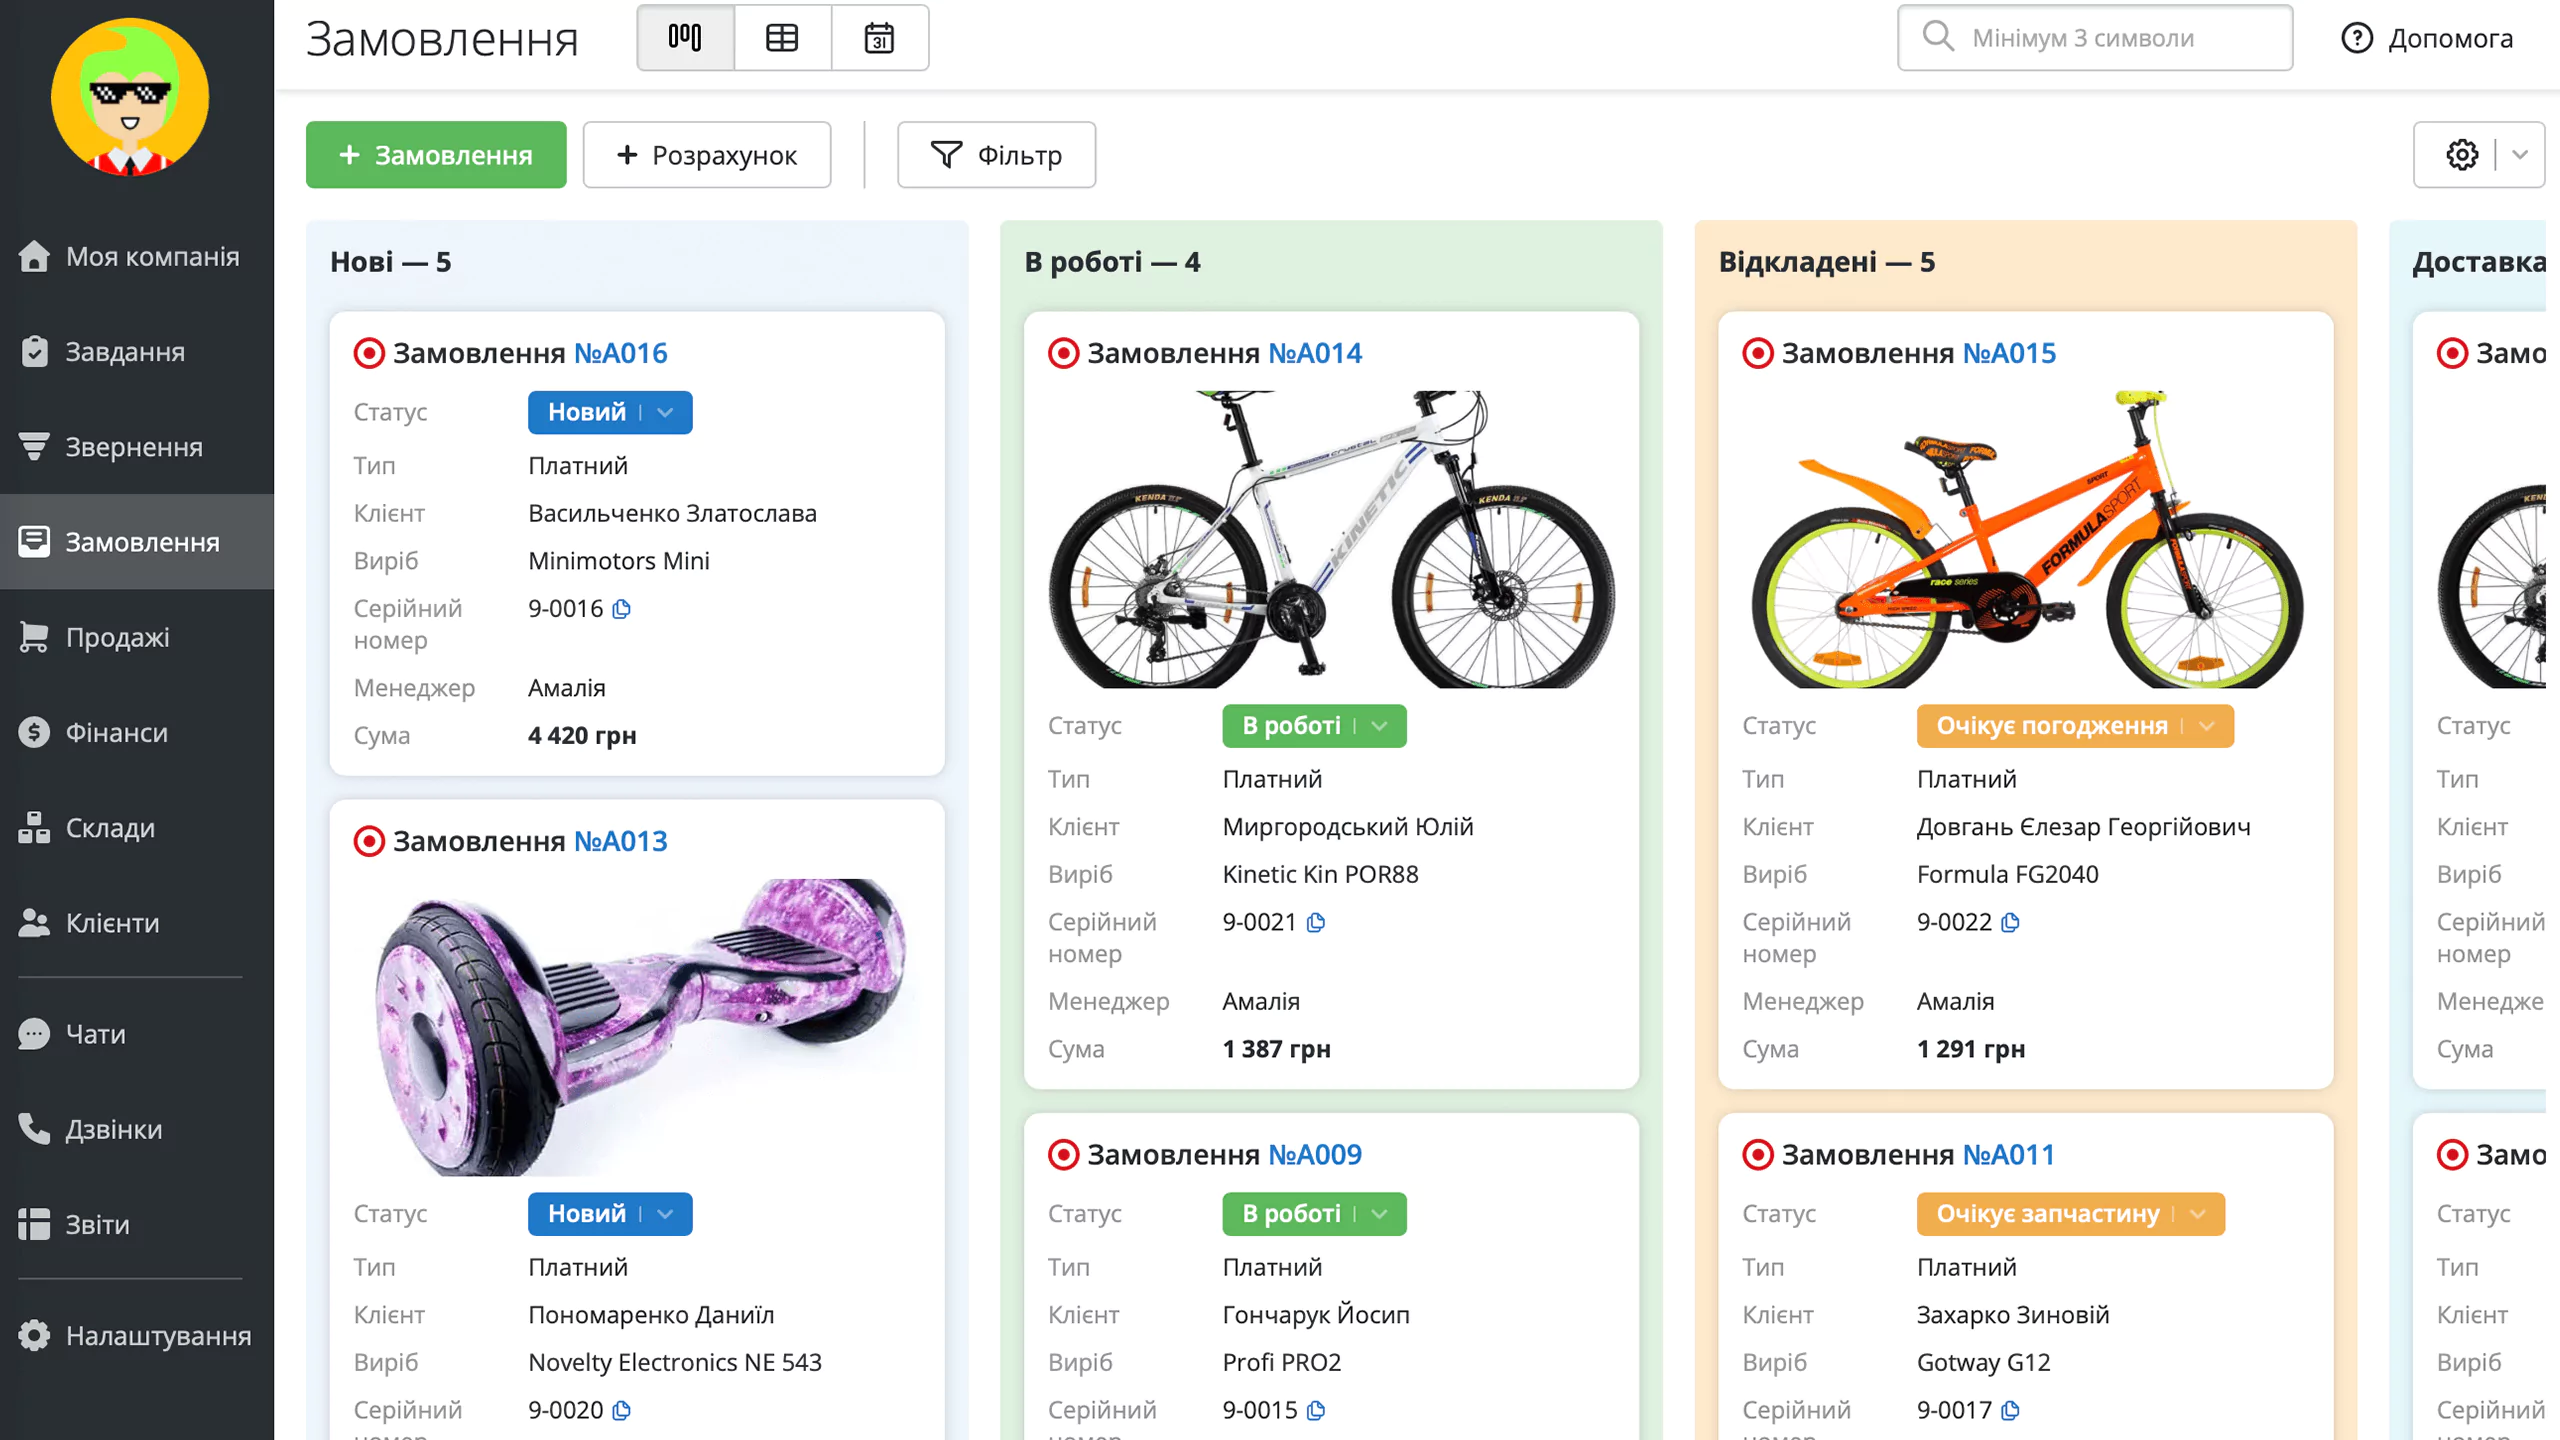Change status Новий of order A013
The height and width of the screenshot is (1440, 2560).
click(610, 1213)
